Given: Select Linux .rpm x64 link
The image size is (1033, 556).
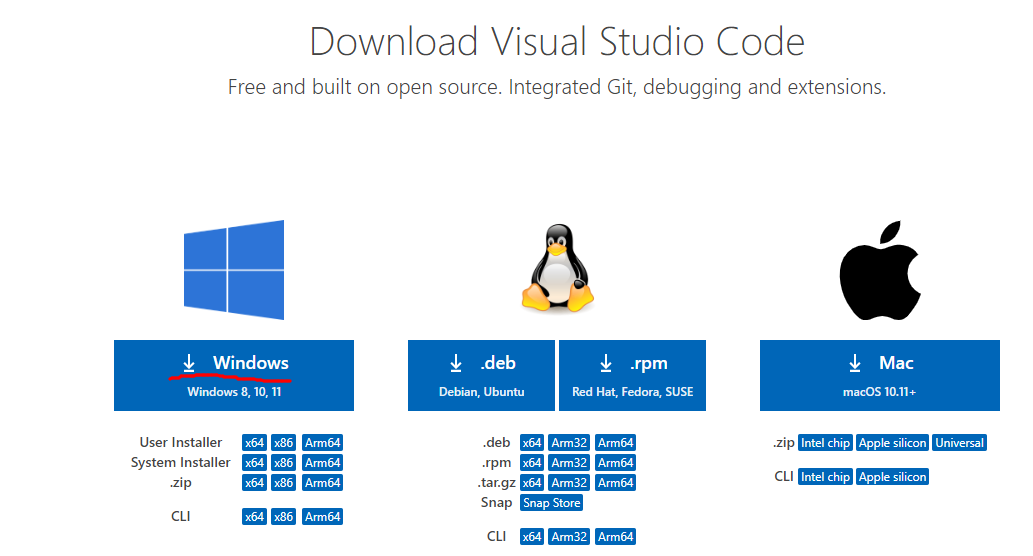Looking at the screenshot, I should point(532,462).
